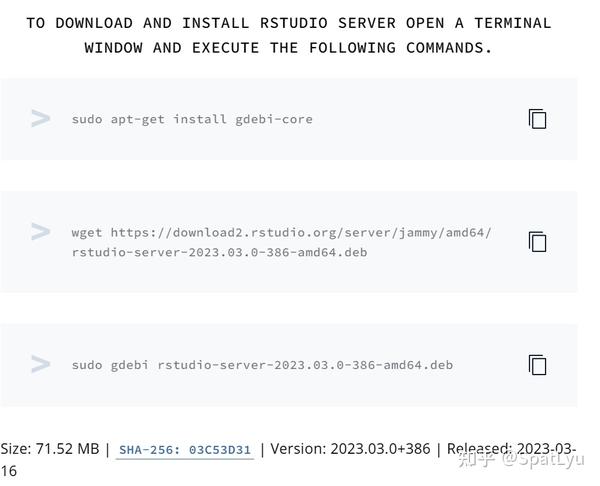
Task: Click the rstudio-server-2023.03.0-386-amd64.deb line under wget
Action: click(220, 253)
